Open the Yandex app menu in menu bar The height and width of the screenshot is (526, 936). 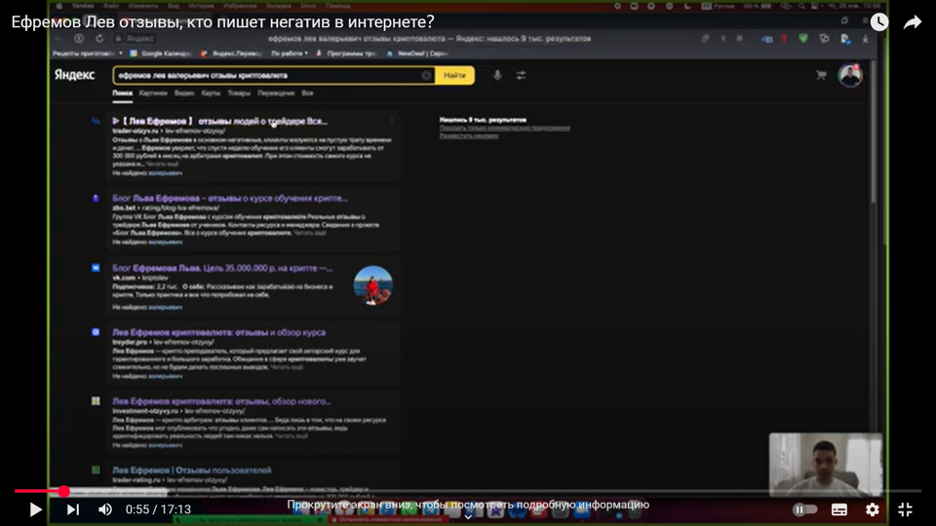coord(82,6)
